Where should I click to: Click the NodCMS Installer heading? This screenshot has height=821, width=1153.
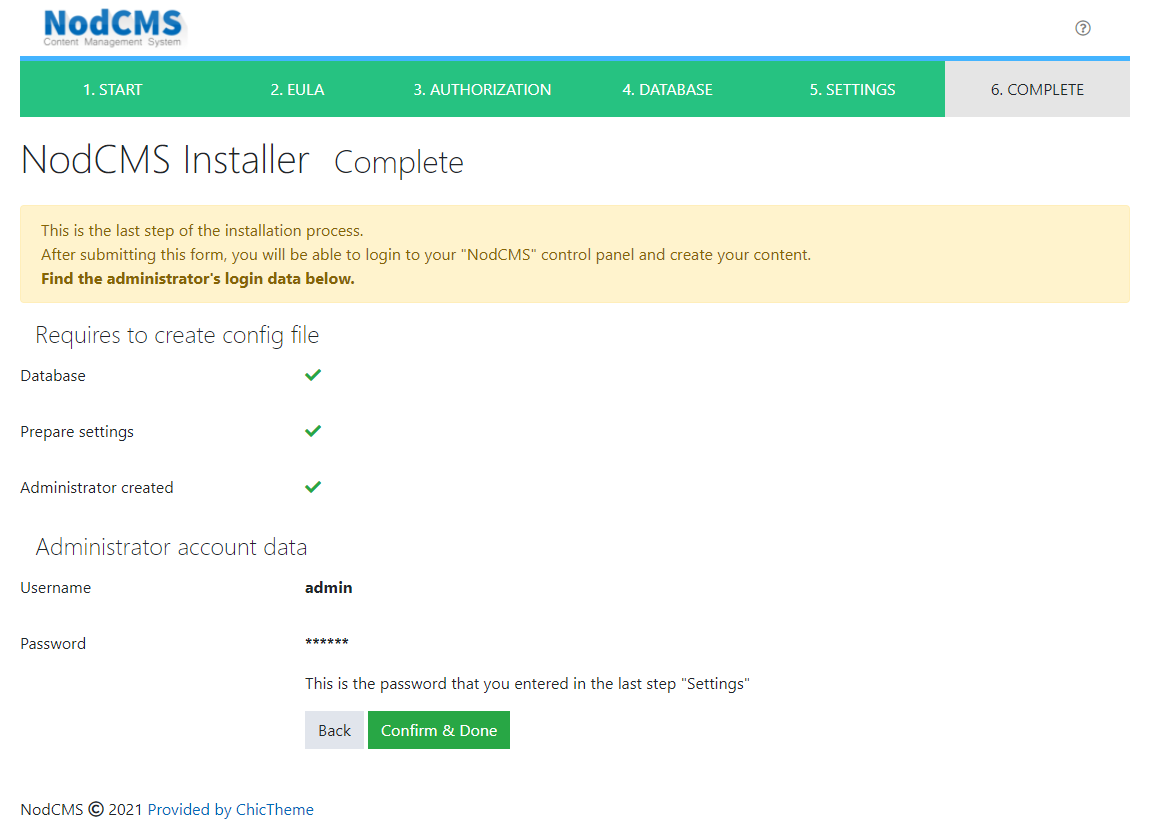tap(165, 160)
